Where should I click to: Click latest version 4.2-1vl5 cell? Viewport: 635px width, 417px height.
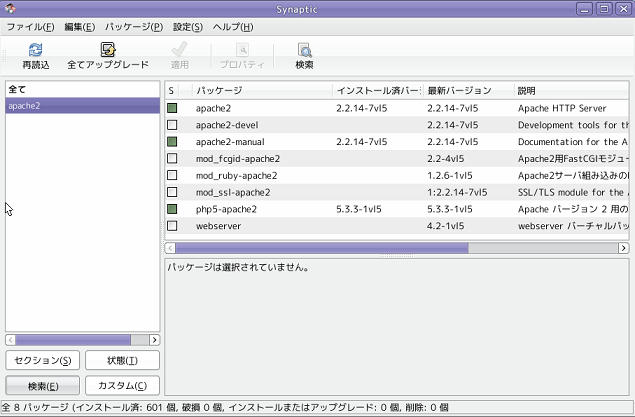pos(445,226)
